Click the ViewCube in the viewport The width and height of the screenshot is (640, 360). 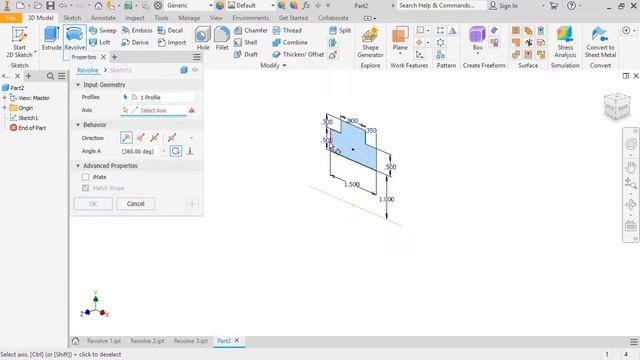pos(617,106)
